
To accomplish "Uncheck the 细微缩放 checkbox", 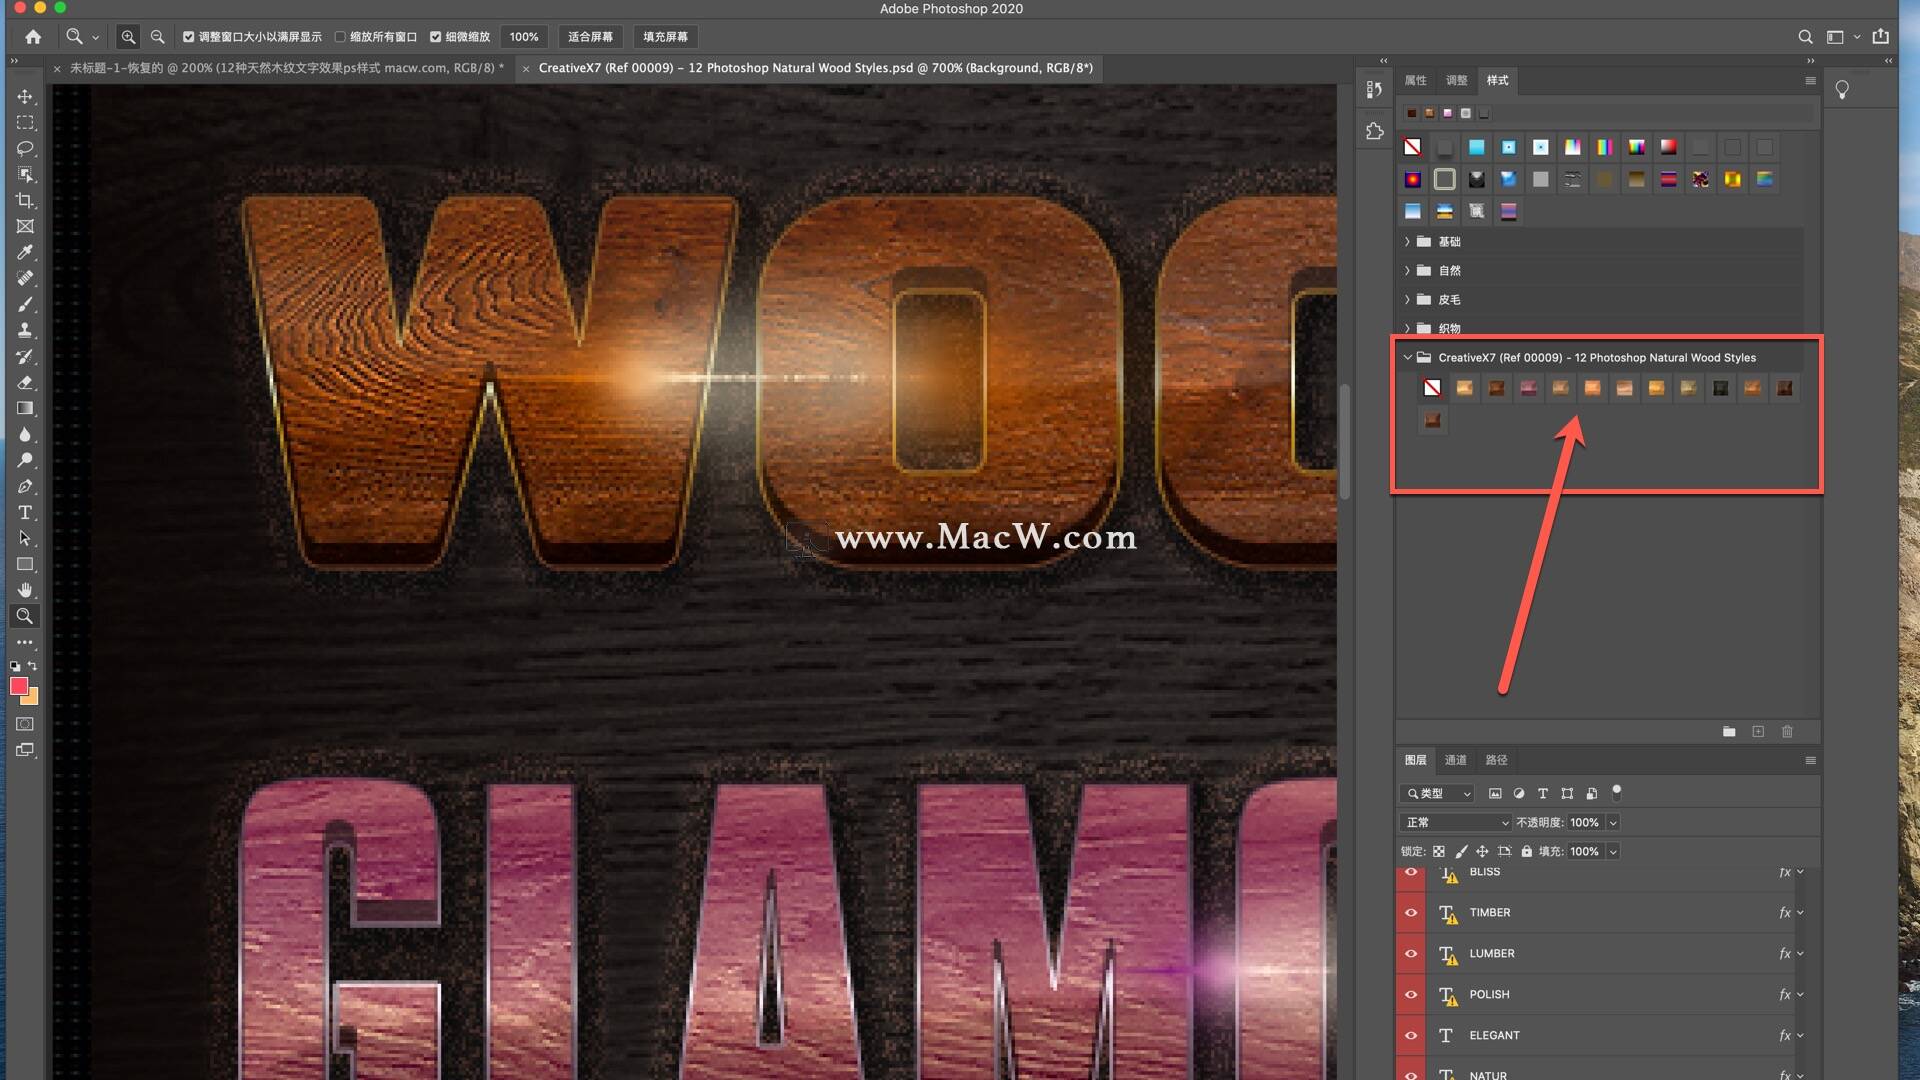I will tap(436, 37).
